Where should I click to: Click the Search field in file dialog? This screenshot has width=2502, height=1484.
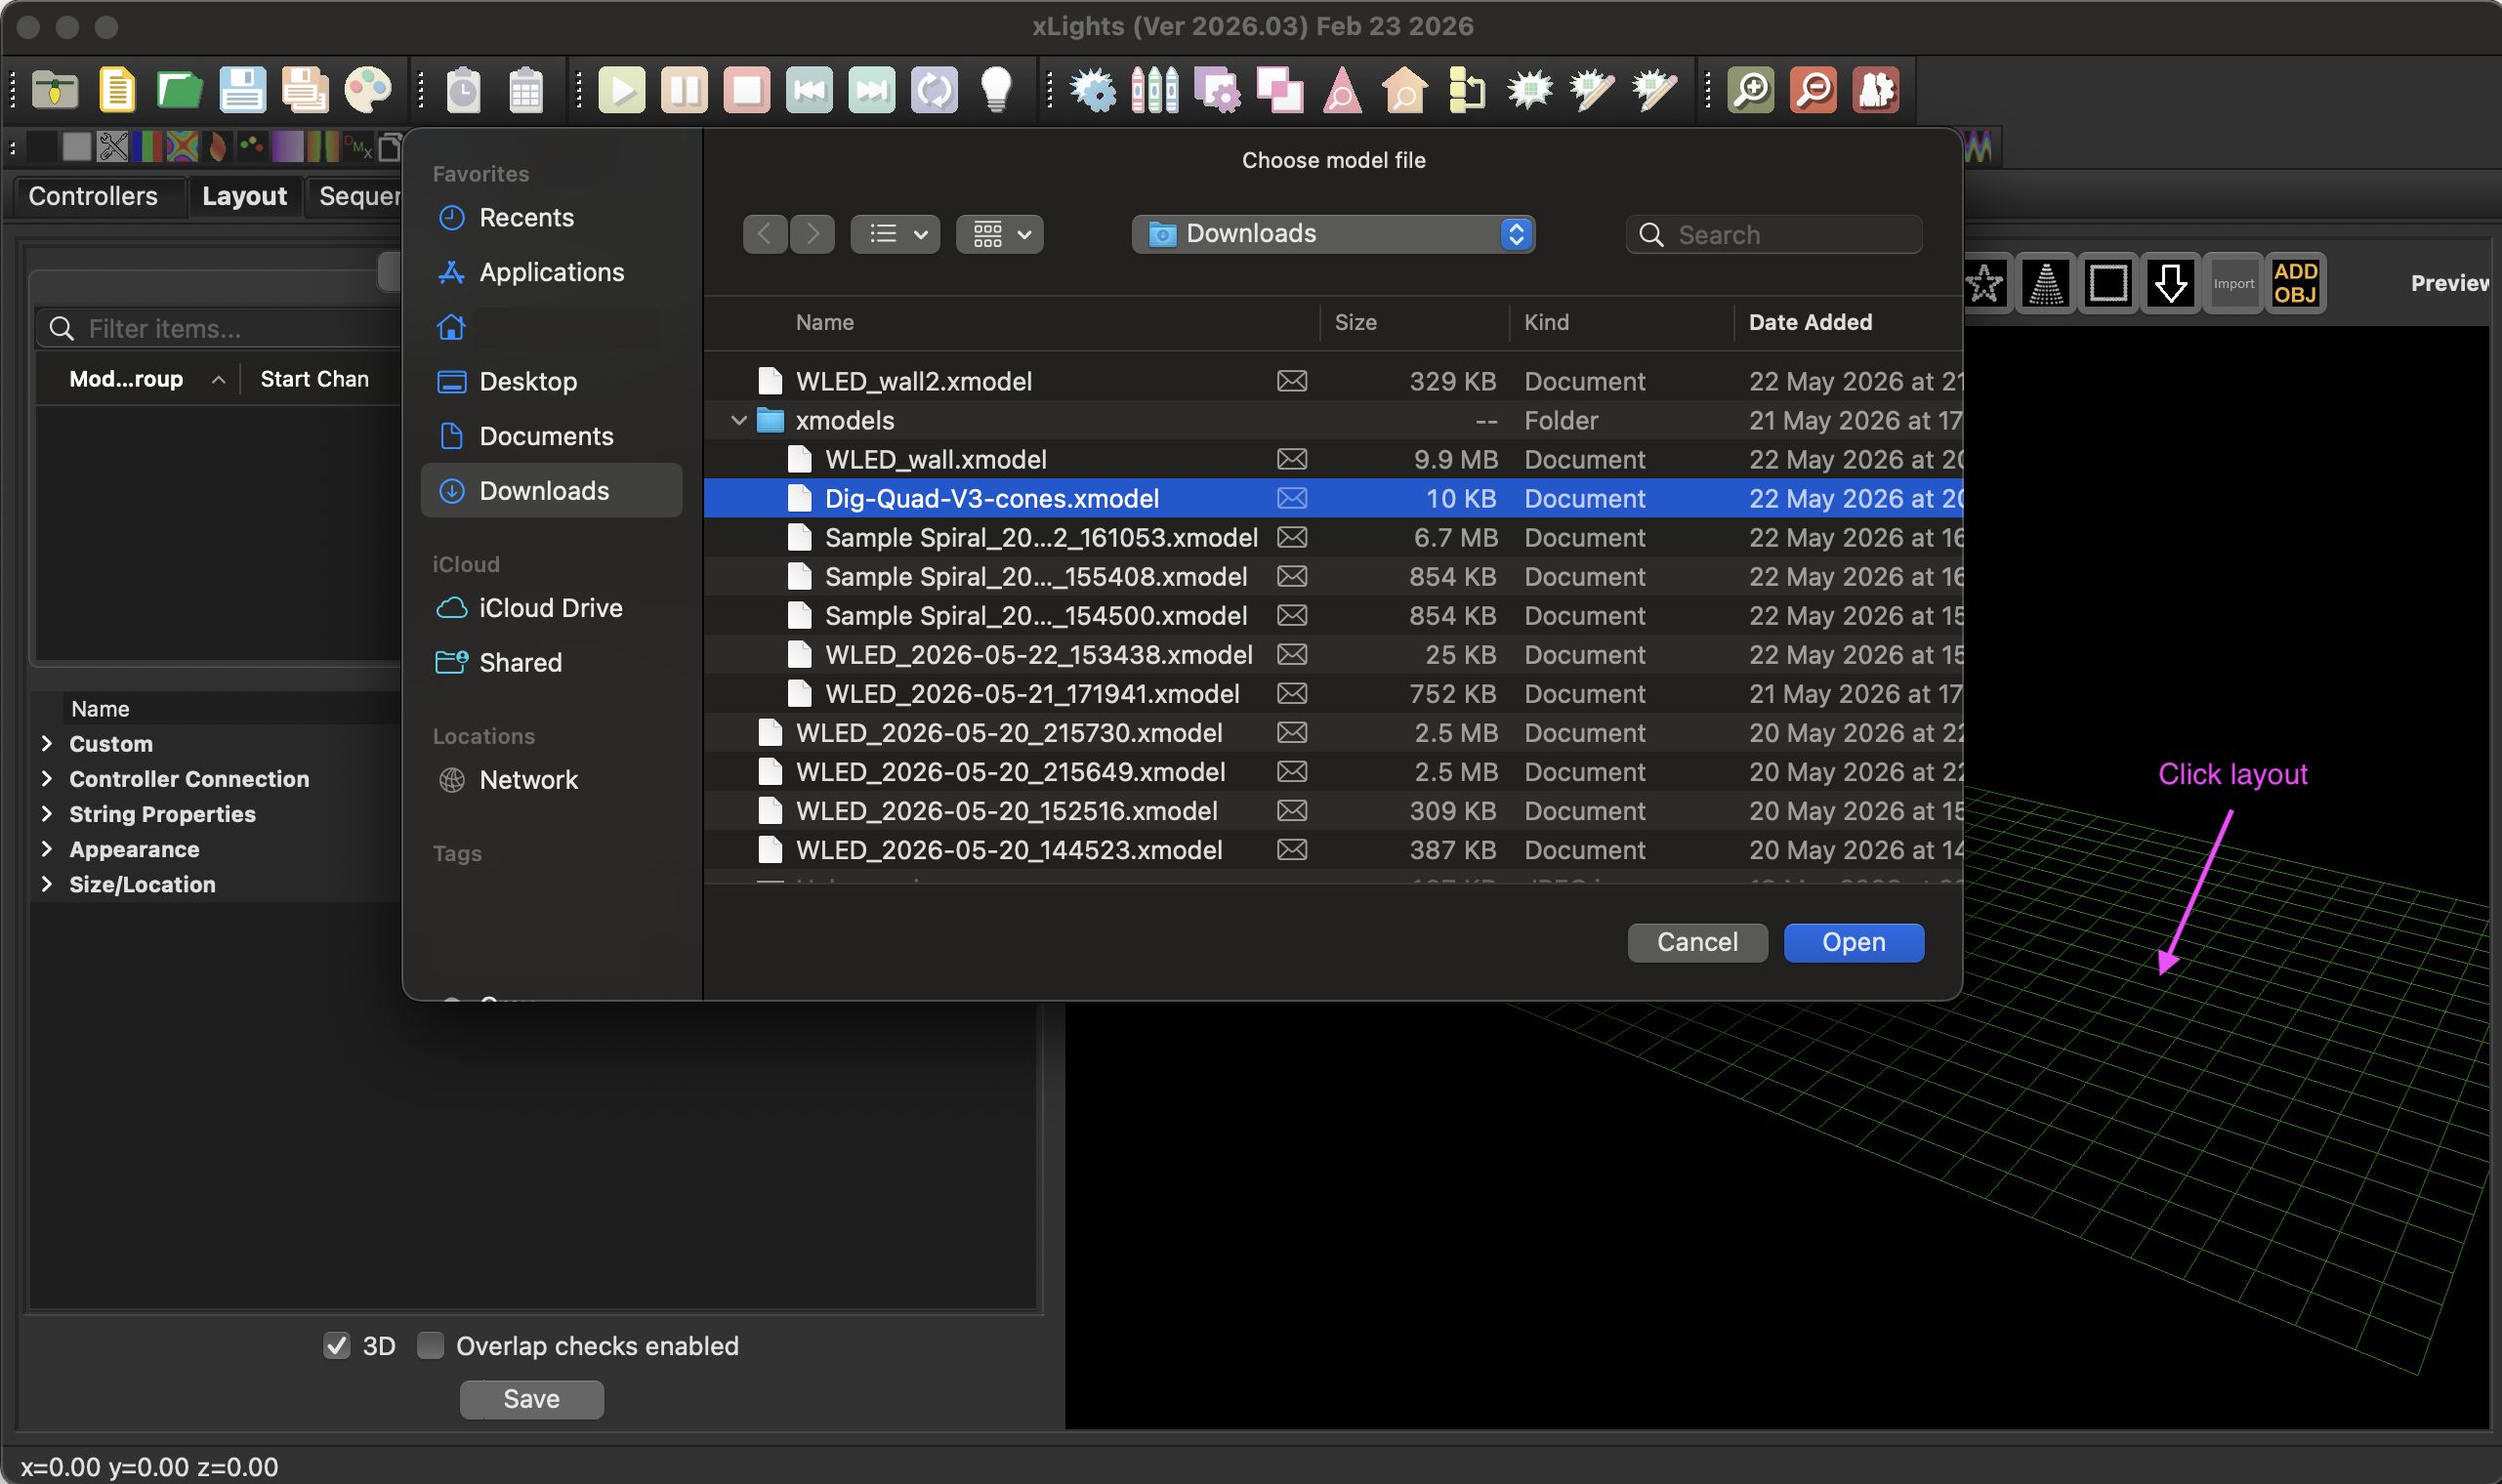1774,234
